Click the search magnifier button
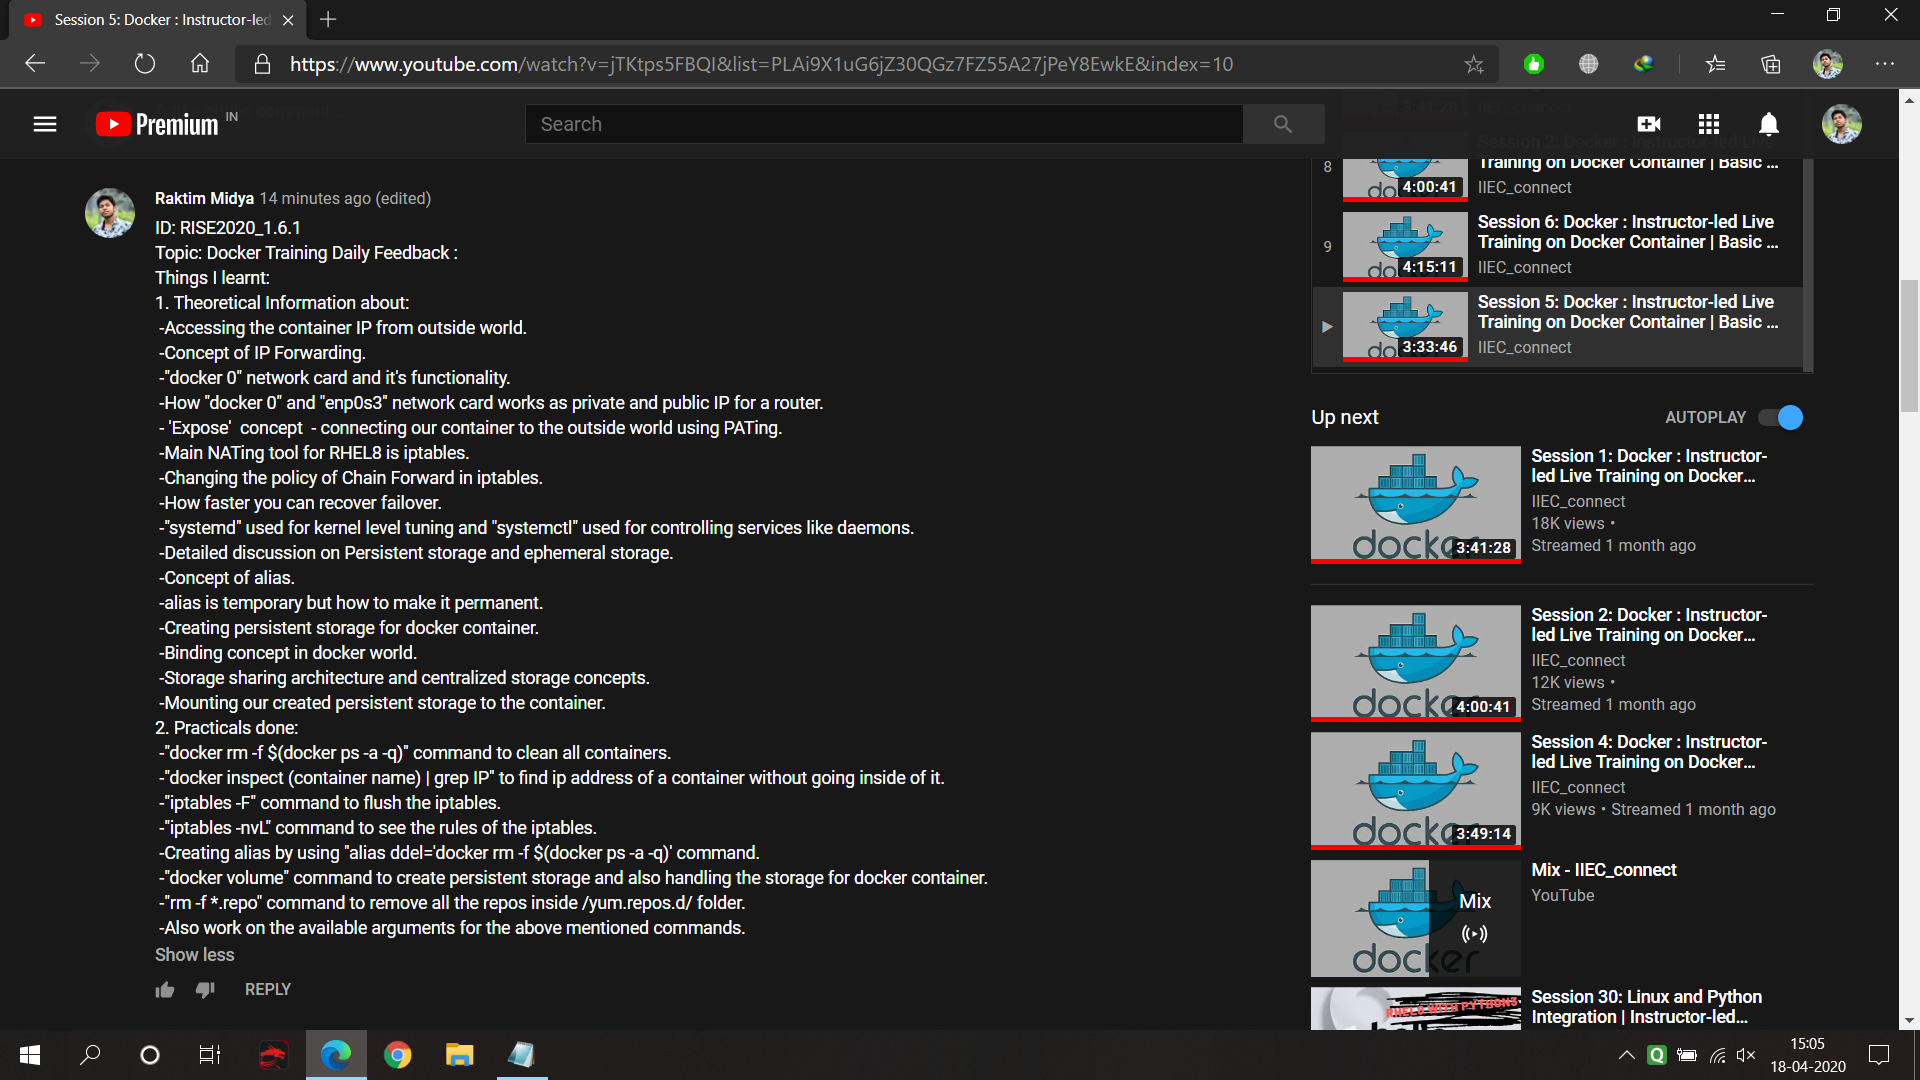The height and width of the screenshot is (1080, 1920). (x=1283, y=124)
